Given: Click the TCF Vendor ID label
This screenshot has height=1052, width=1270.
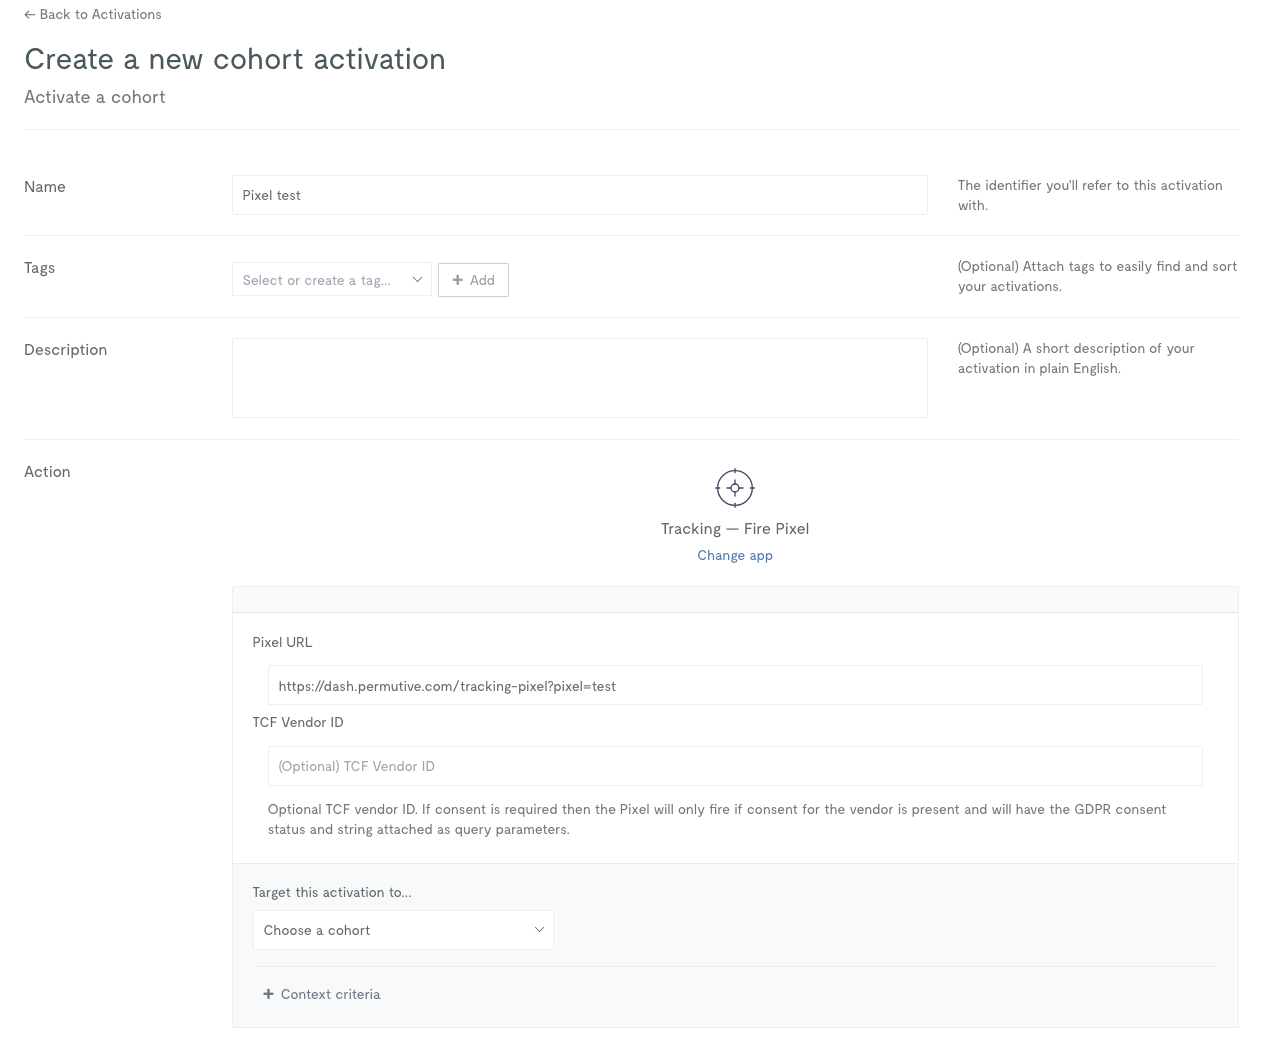Looking at the screenshot, I should [x=298, y=722].
